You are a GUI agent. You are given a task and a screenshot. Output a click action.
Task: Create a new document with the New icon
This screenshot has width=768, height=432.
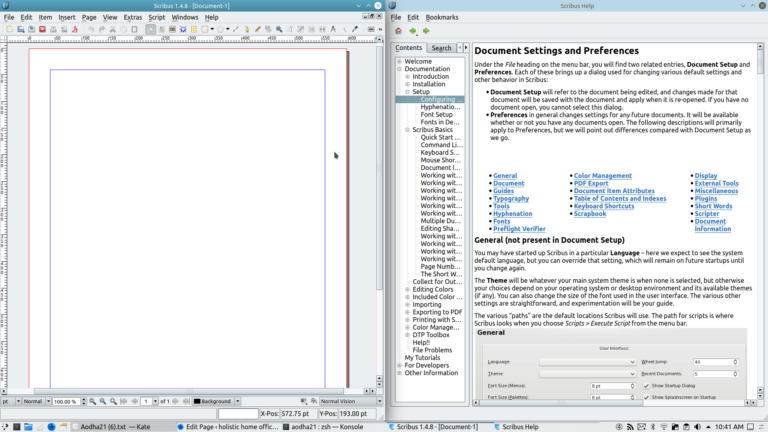click(9, 29)
